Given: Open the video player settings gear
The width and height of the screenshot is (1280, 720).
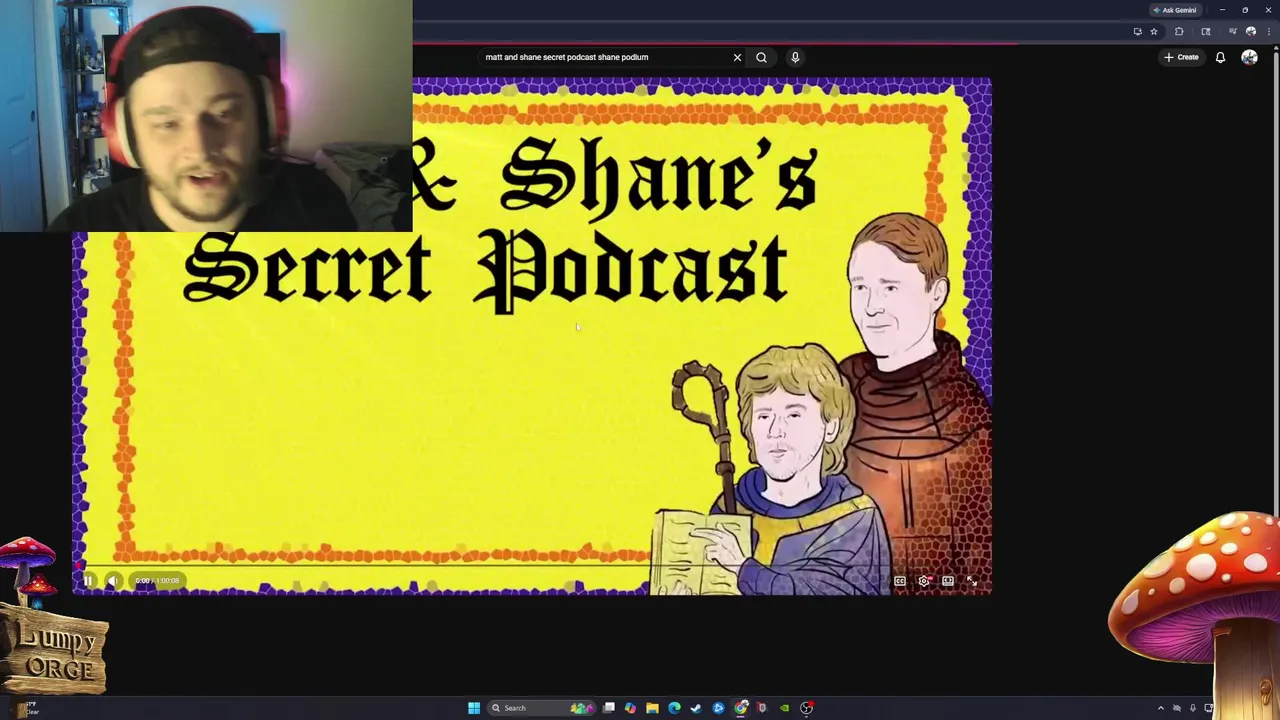Looking at the screenshot, I should (923, 581).
